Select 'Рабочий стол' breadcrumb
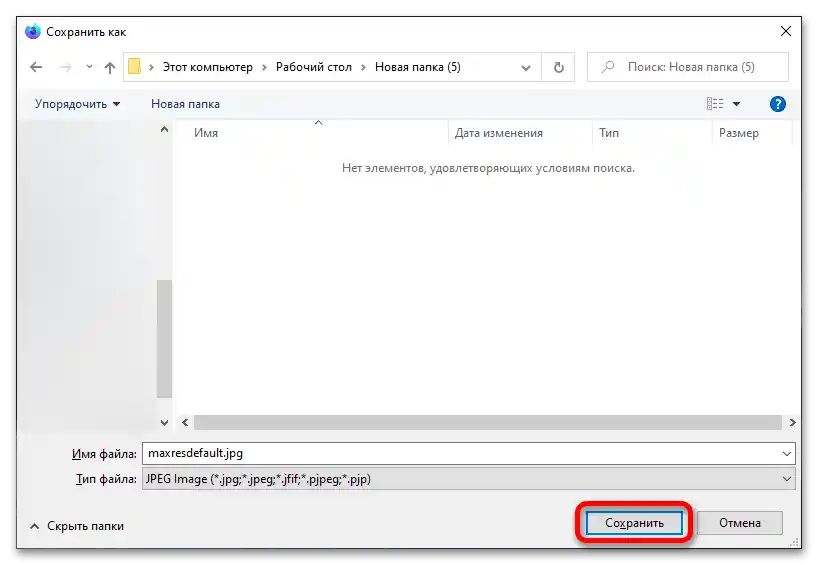 pyautogui.click(x=314, y=67)
